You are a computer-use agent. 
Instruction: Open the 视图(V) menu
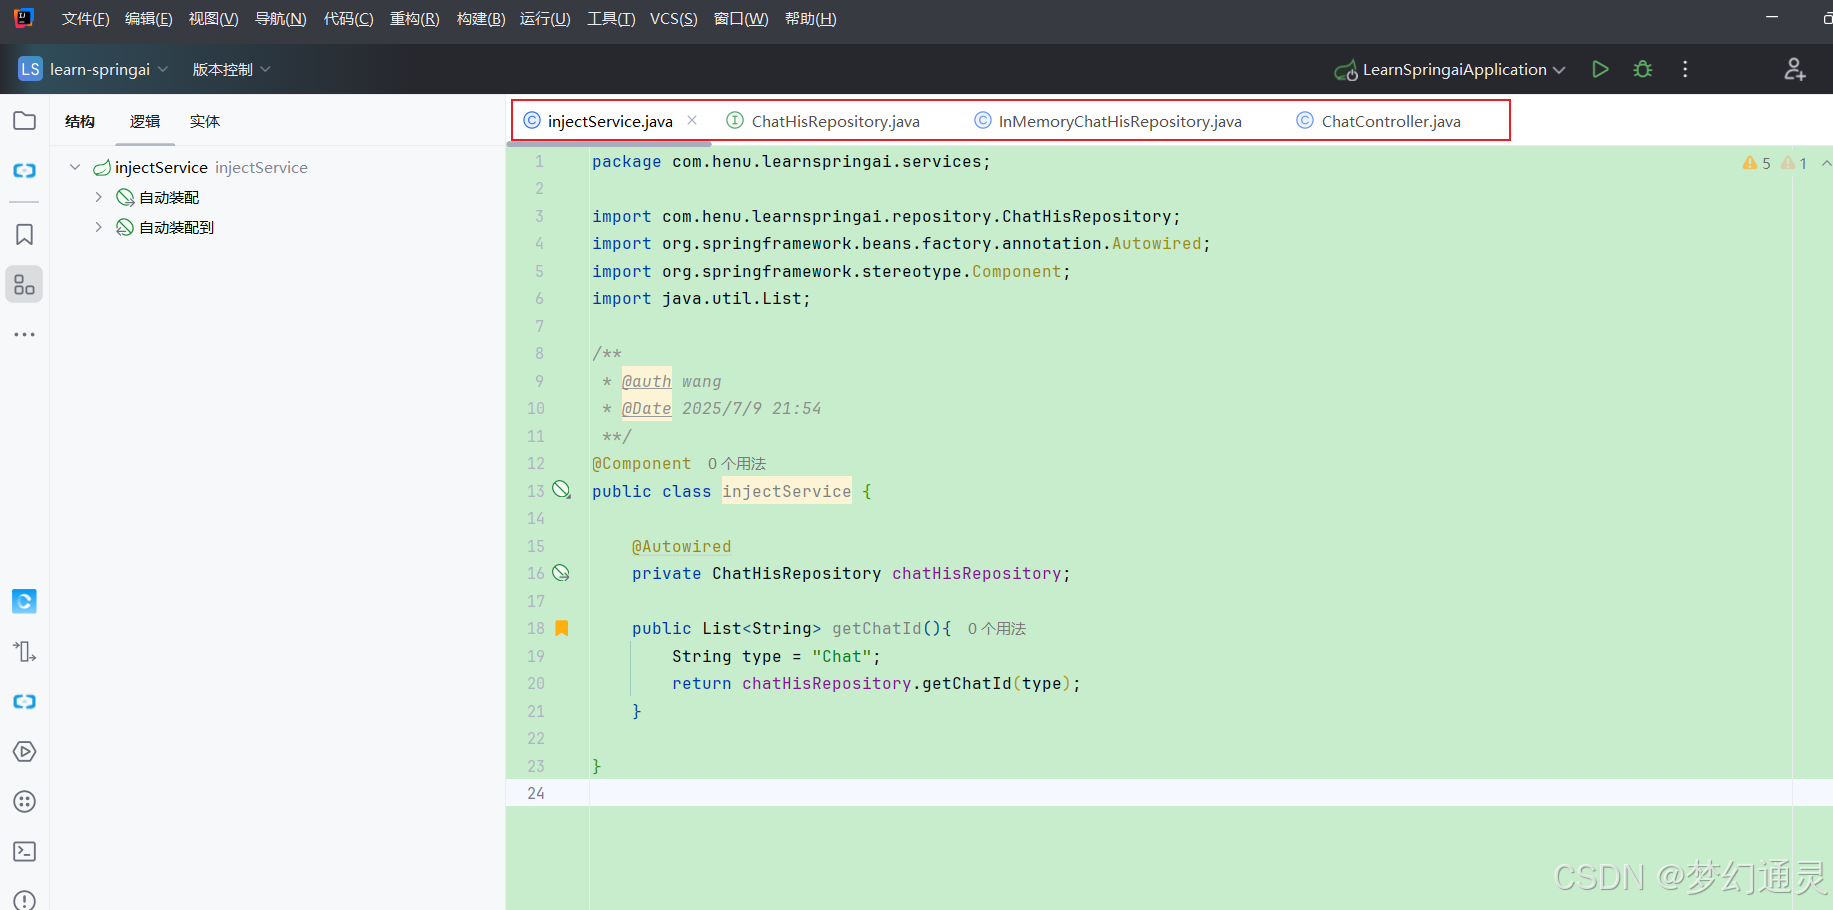[213, 19]
